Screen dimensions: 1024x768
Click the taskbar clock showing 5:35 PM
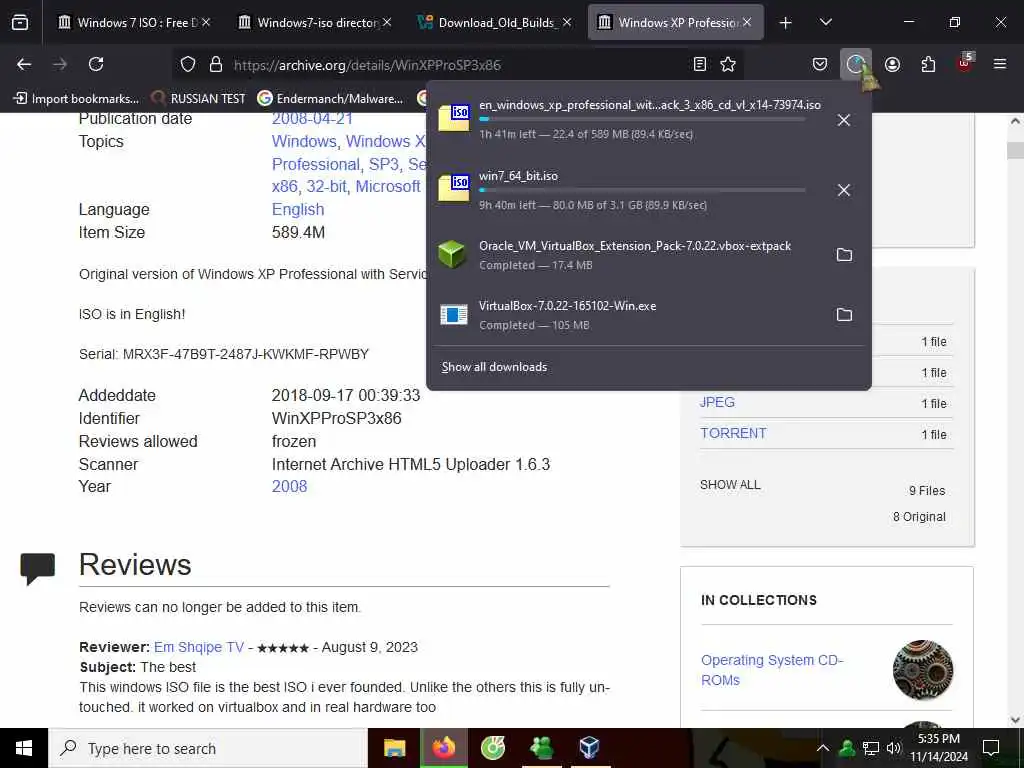click(x=939, y=748)
